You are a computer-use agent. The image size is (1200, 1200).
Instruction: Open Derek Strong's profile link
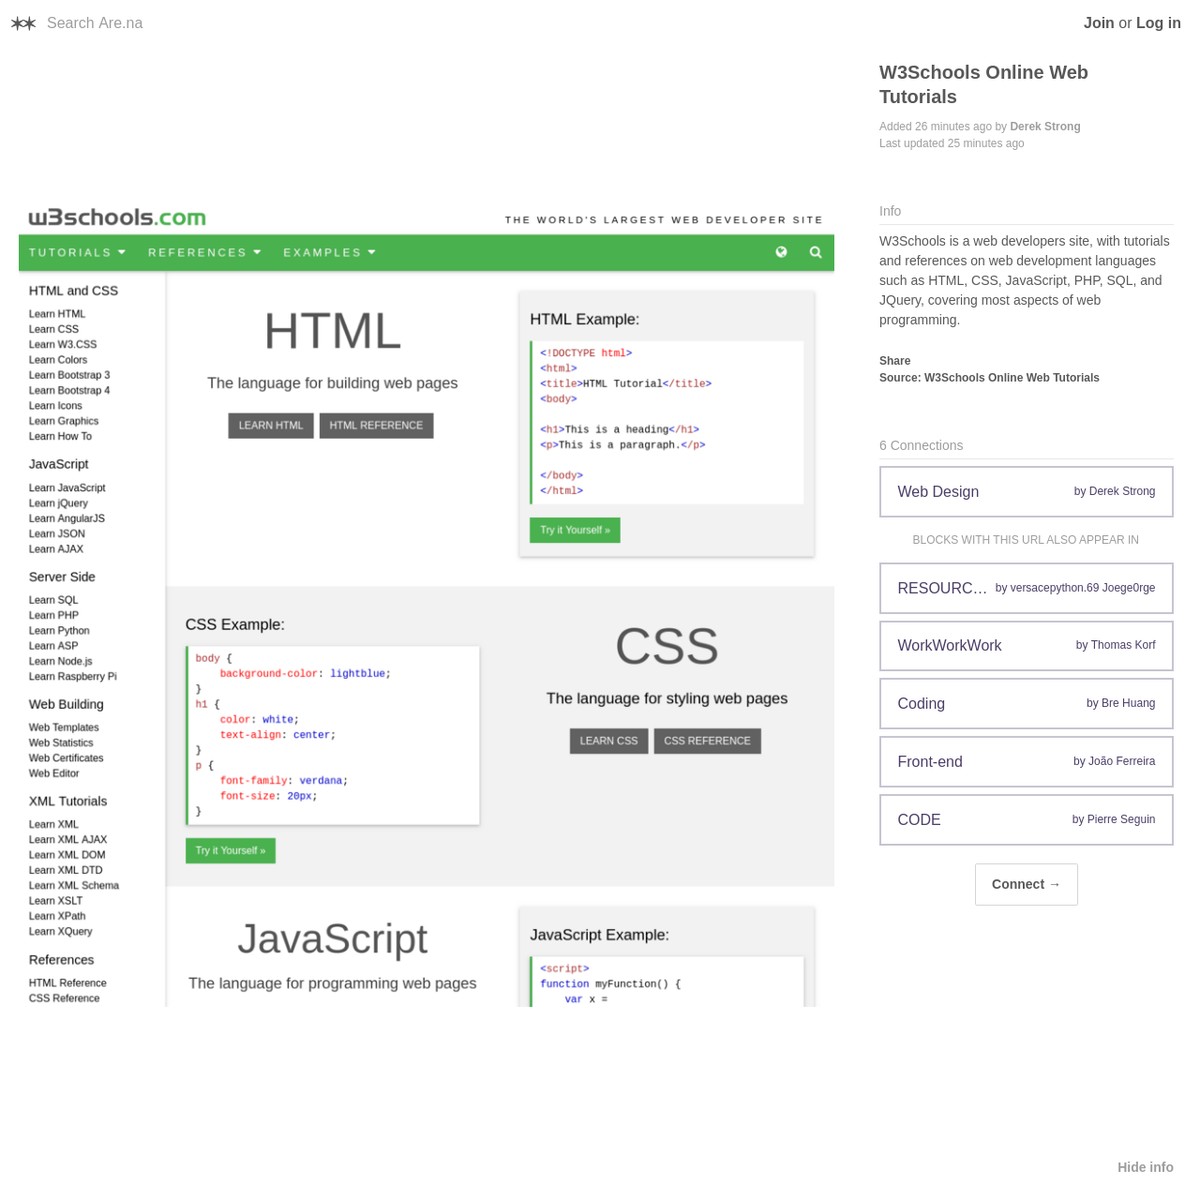(1044, 127)
